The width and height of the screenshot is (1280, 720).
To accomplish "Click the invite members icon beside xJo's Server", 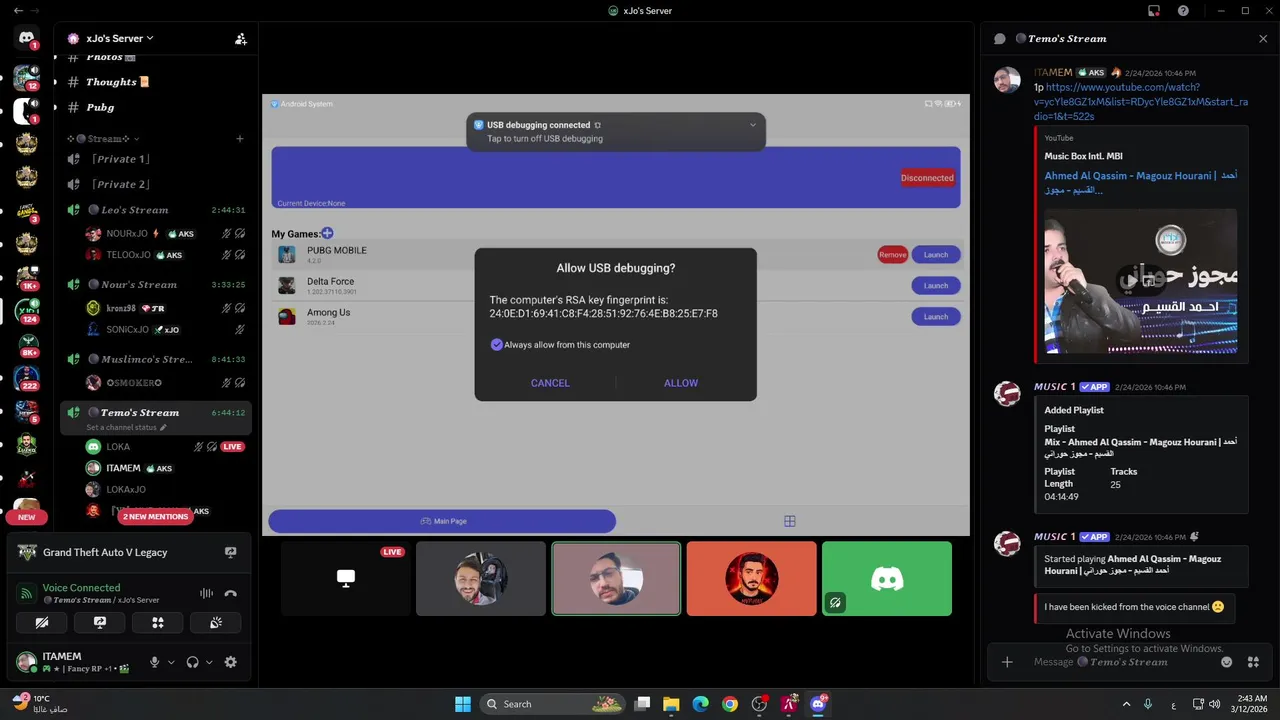I will [240, 39].
